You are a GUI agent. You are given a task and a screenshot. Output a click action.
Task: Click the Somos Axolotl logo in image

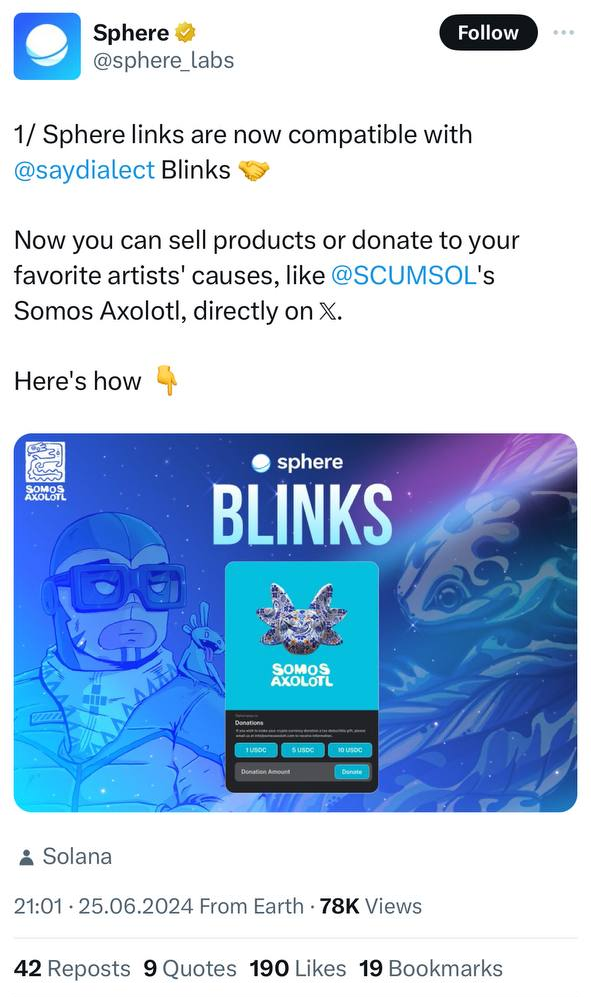(x=45, y=471)
